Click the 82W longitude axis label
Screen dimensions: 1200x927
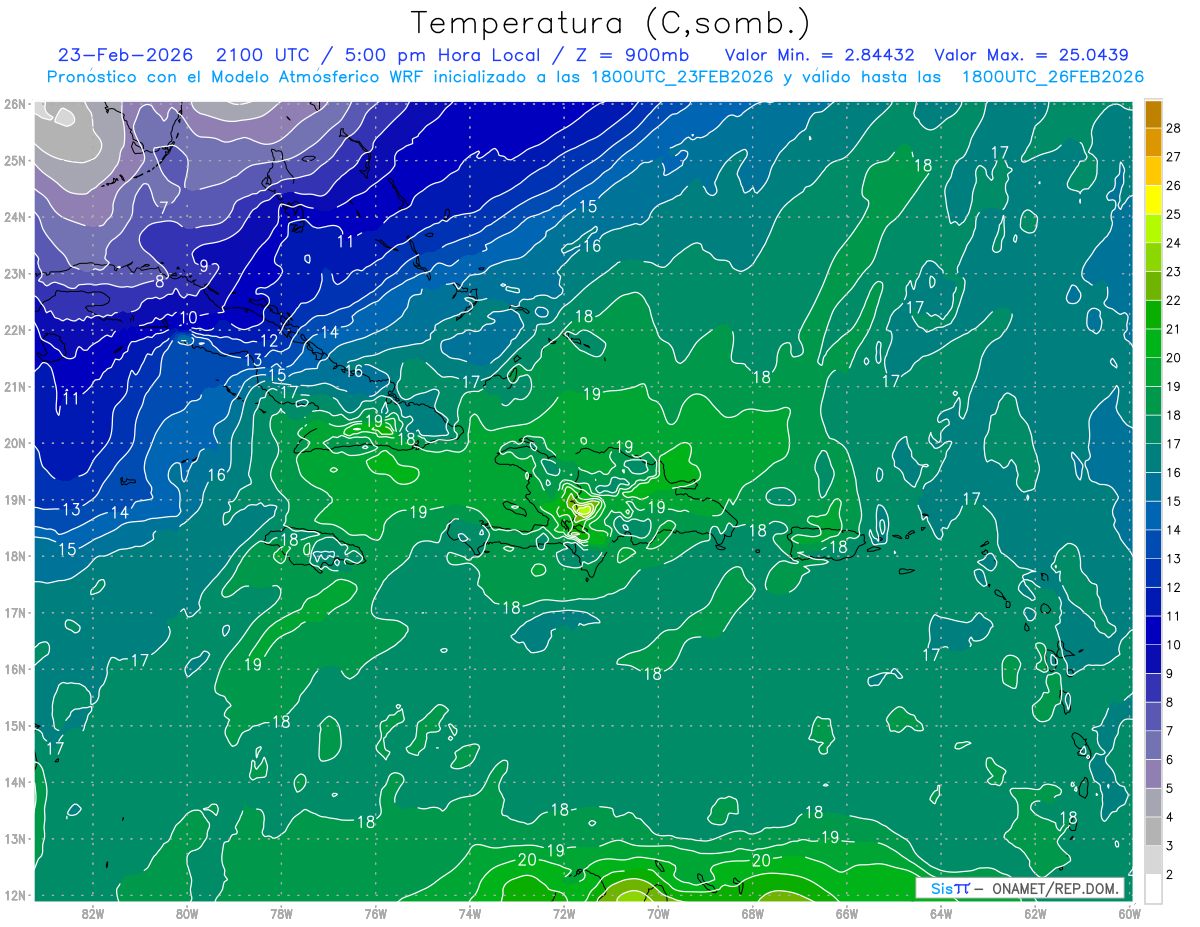coord(93,912)
